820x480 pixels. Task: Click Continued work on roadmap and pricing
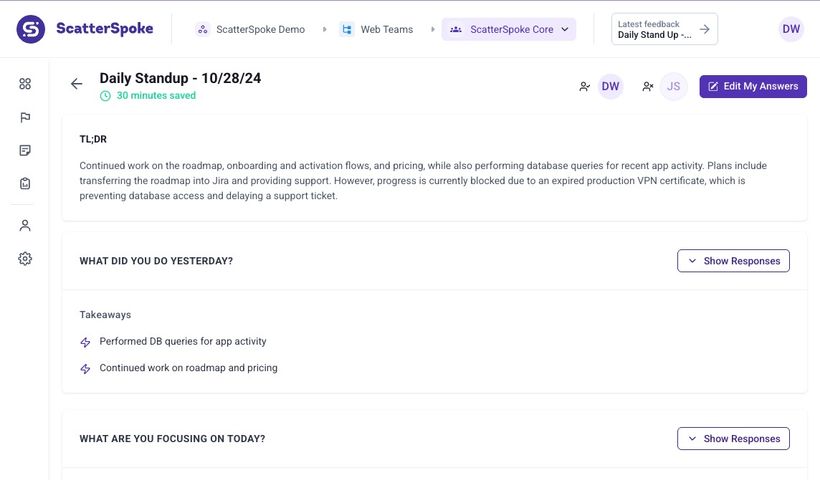188,368
